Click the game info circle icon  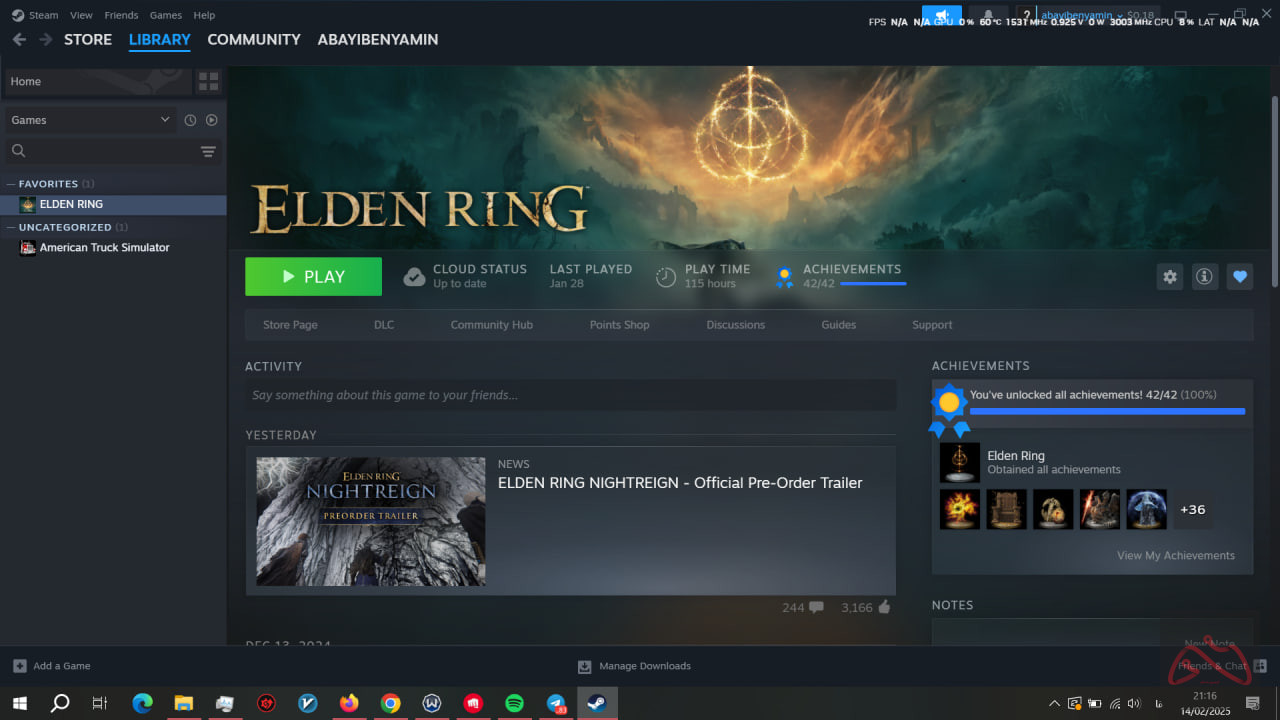tap(1204, 276)
